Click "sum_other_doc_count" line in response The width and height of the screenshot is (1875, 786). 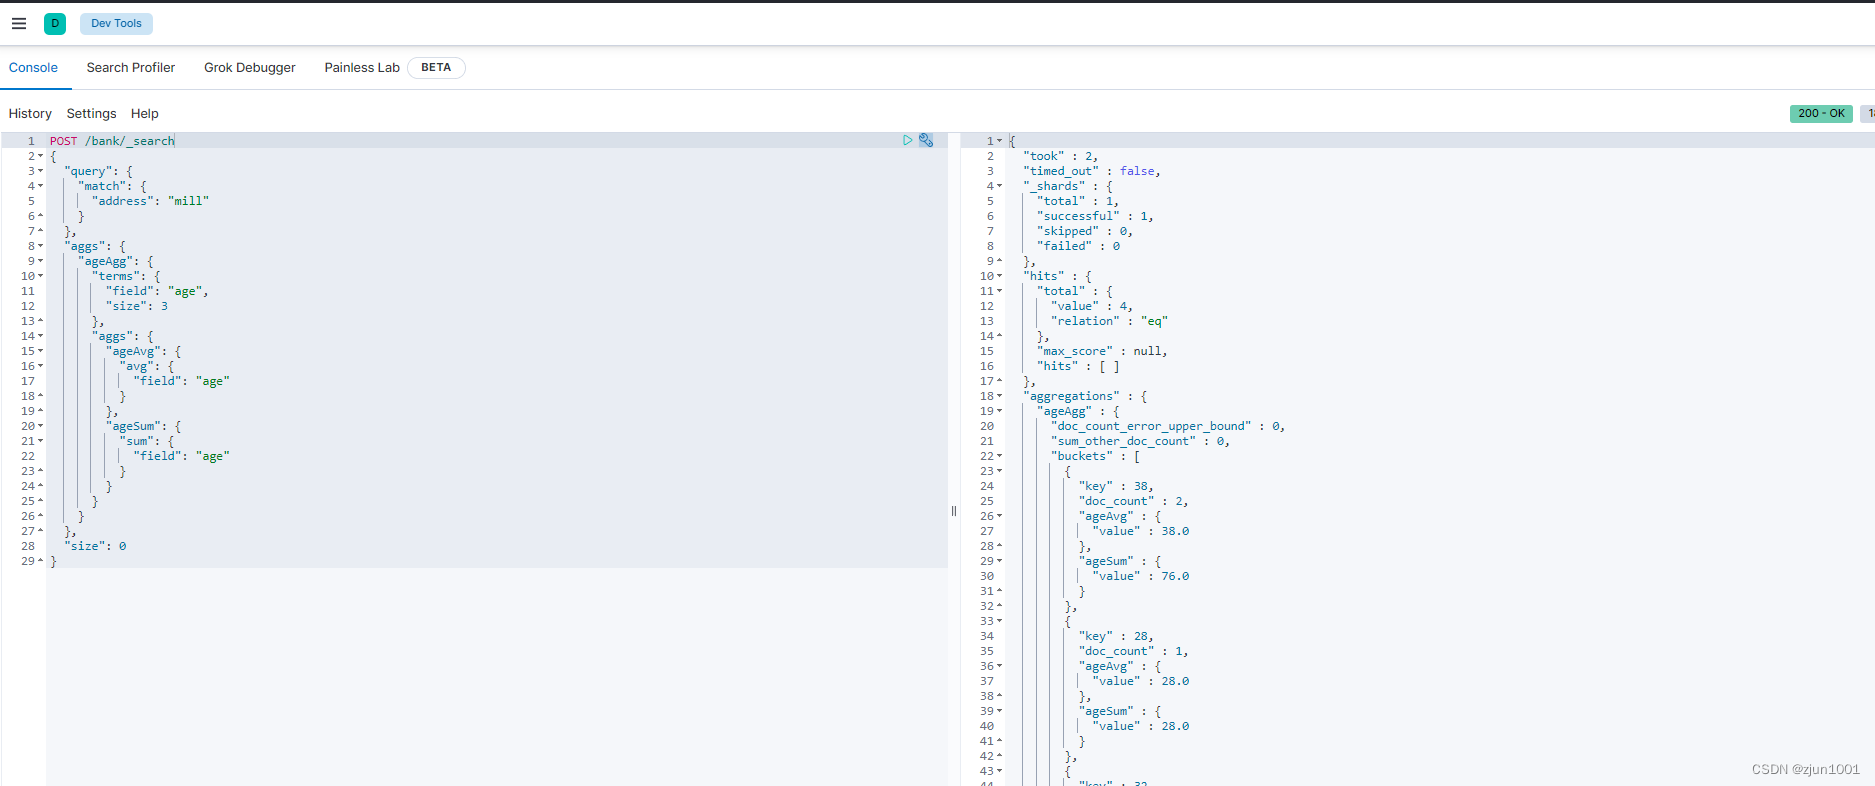[x=1140, y=441]
